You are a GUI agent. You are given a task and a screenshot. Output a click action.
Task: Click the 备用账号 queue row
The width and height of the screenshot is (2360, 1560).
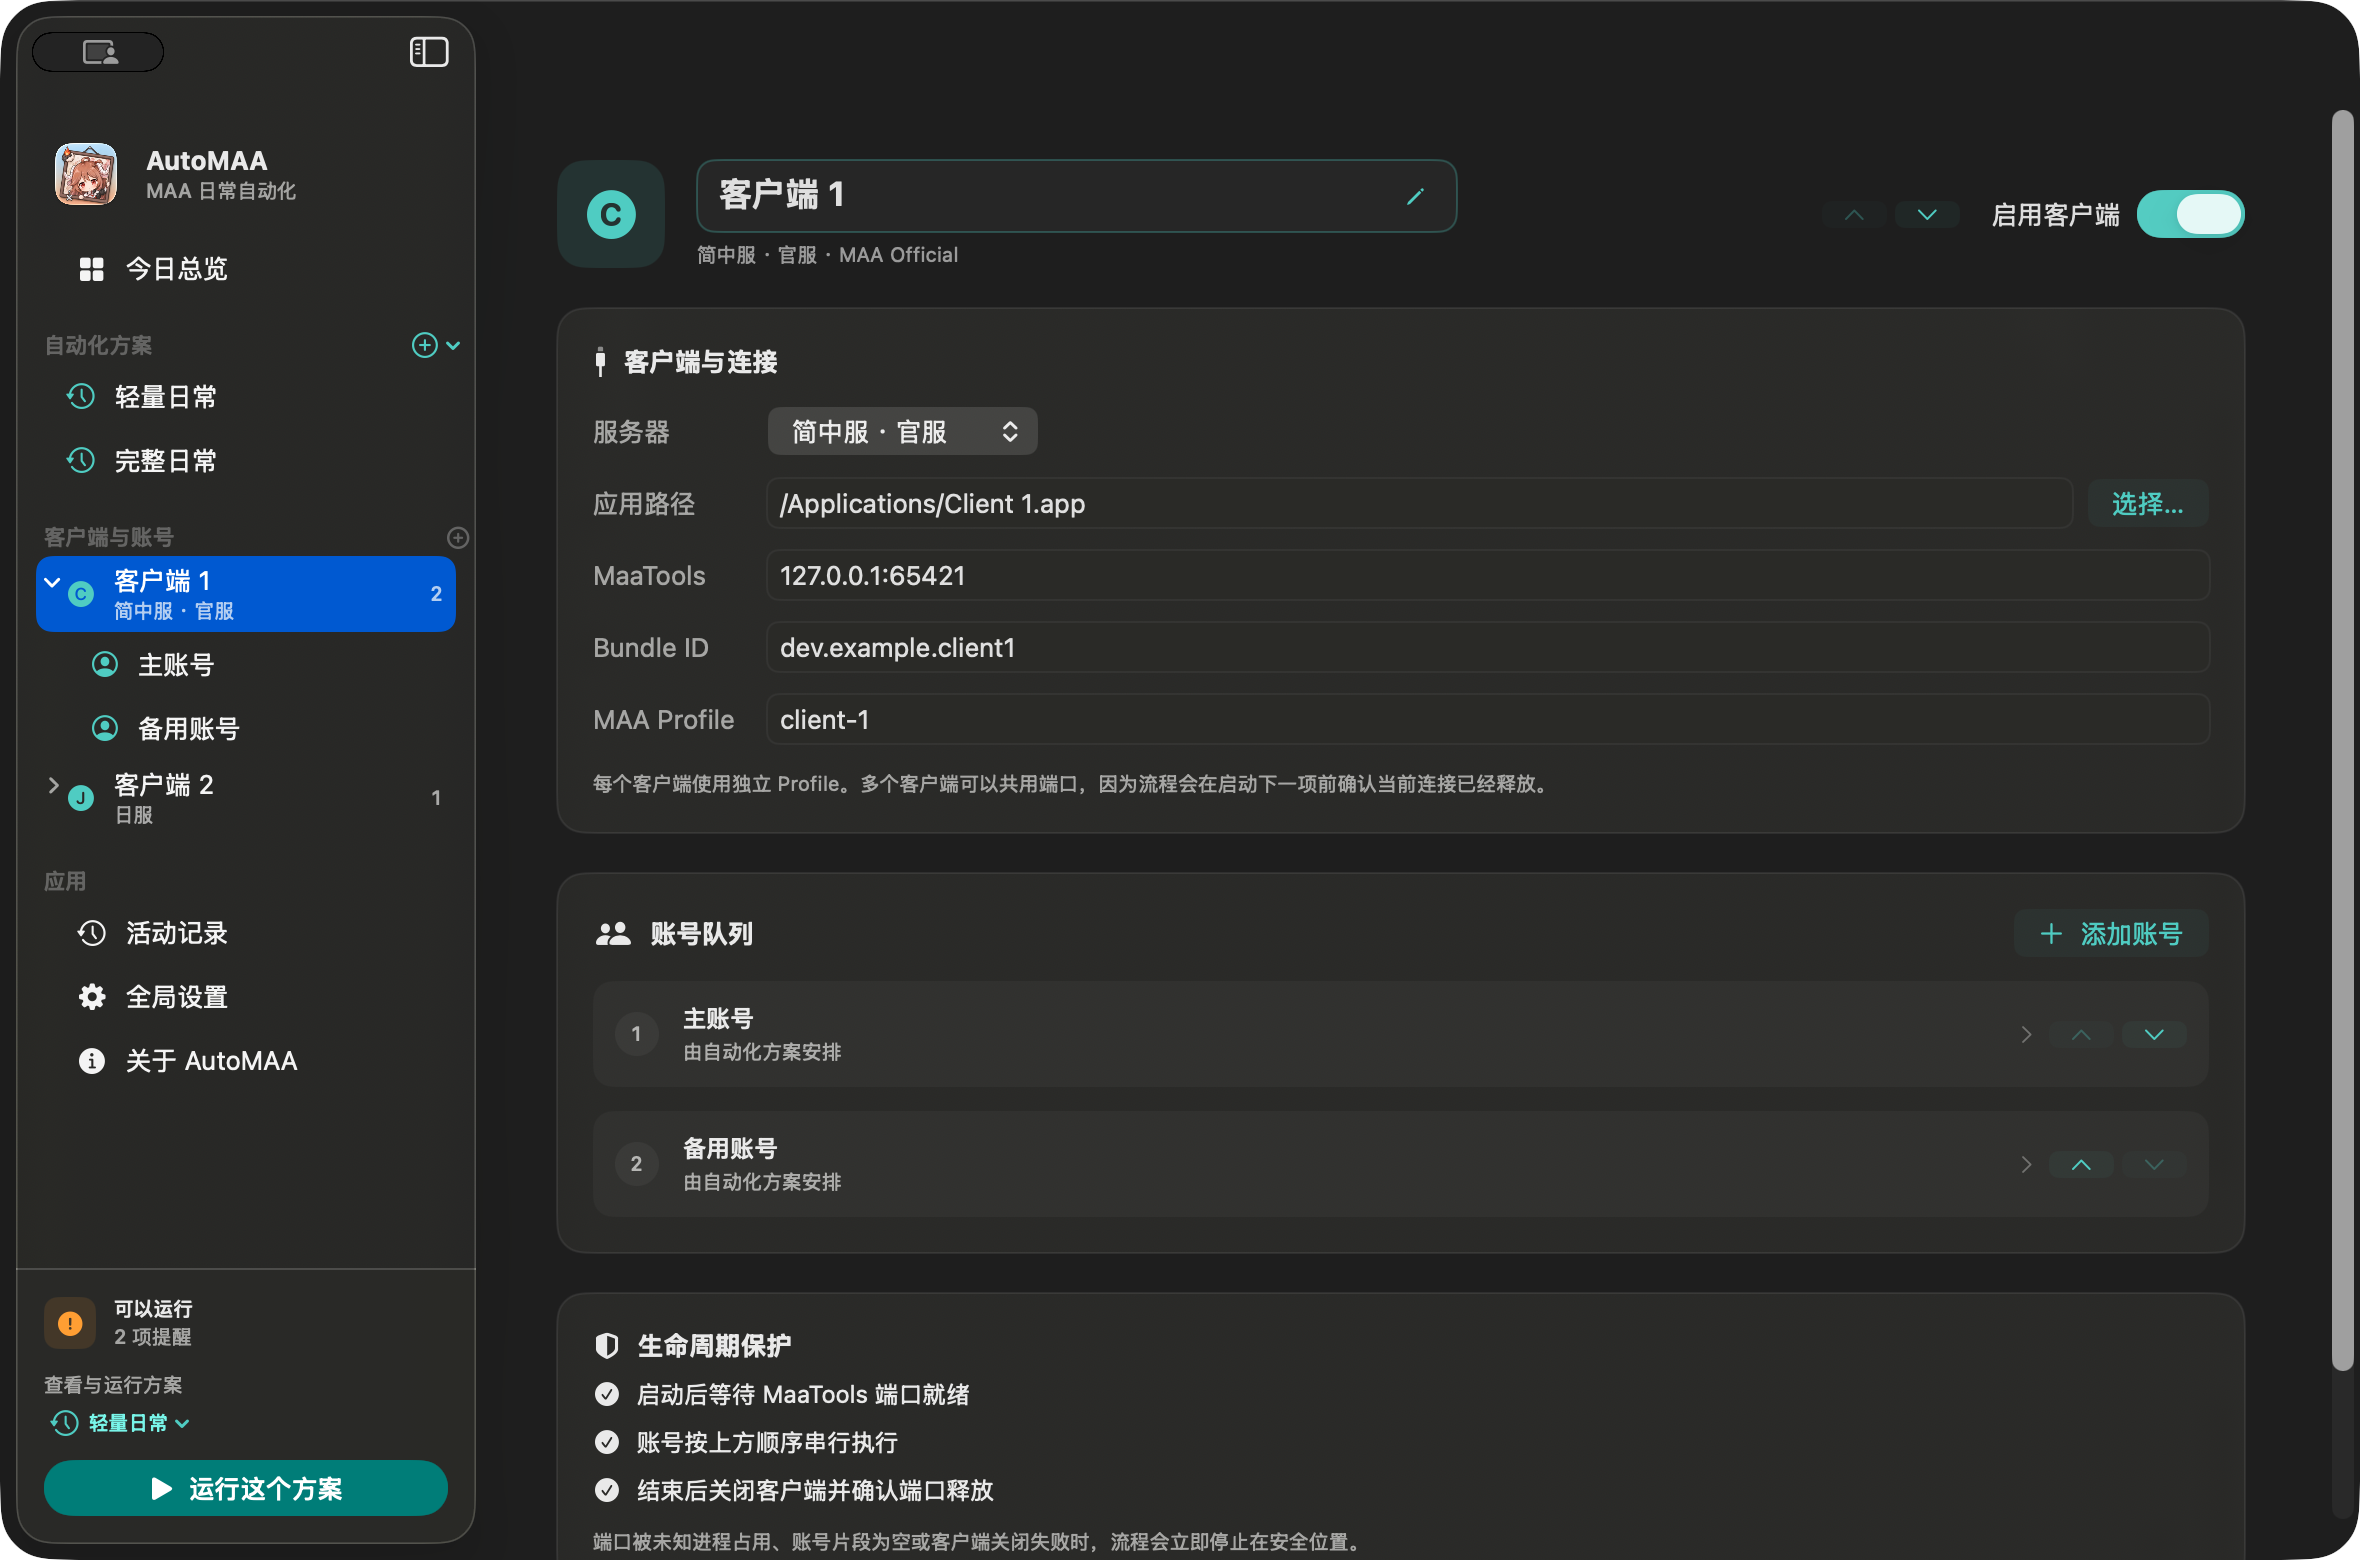pos(1400,1165)
